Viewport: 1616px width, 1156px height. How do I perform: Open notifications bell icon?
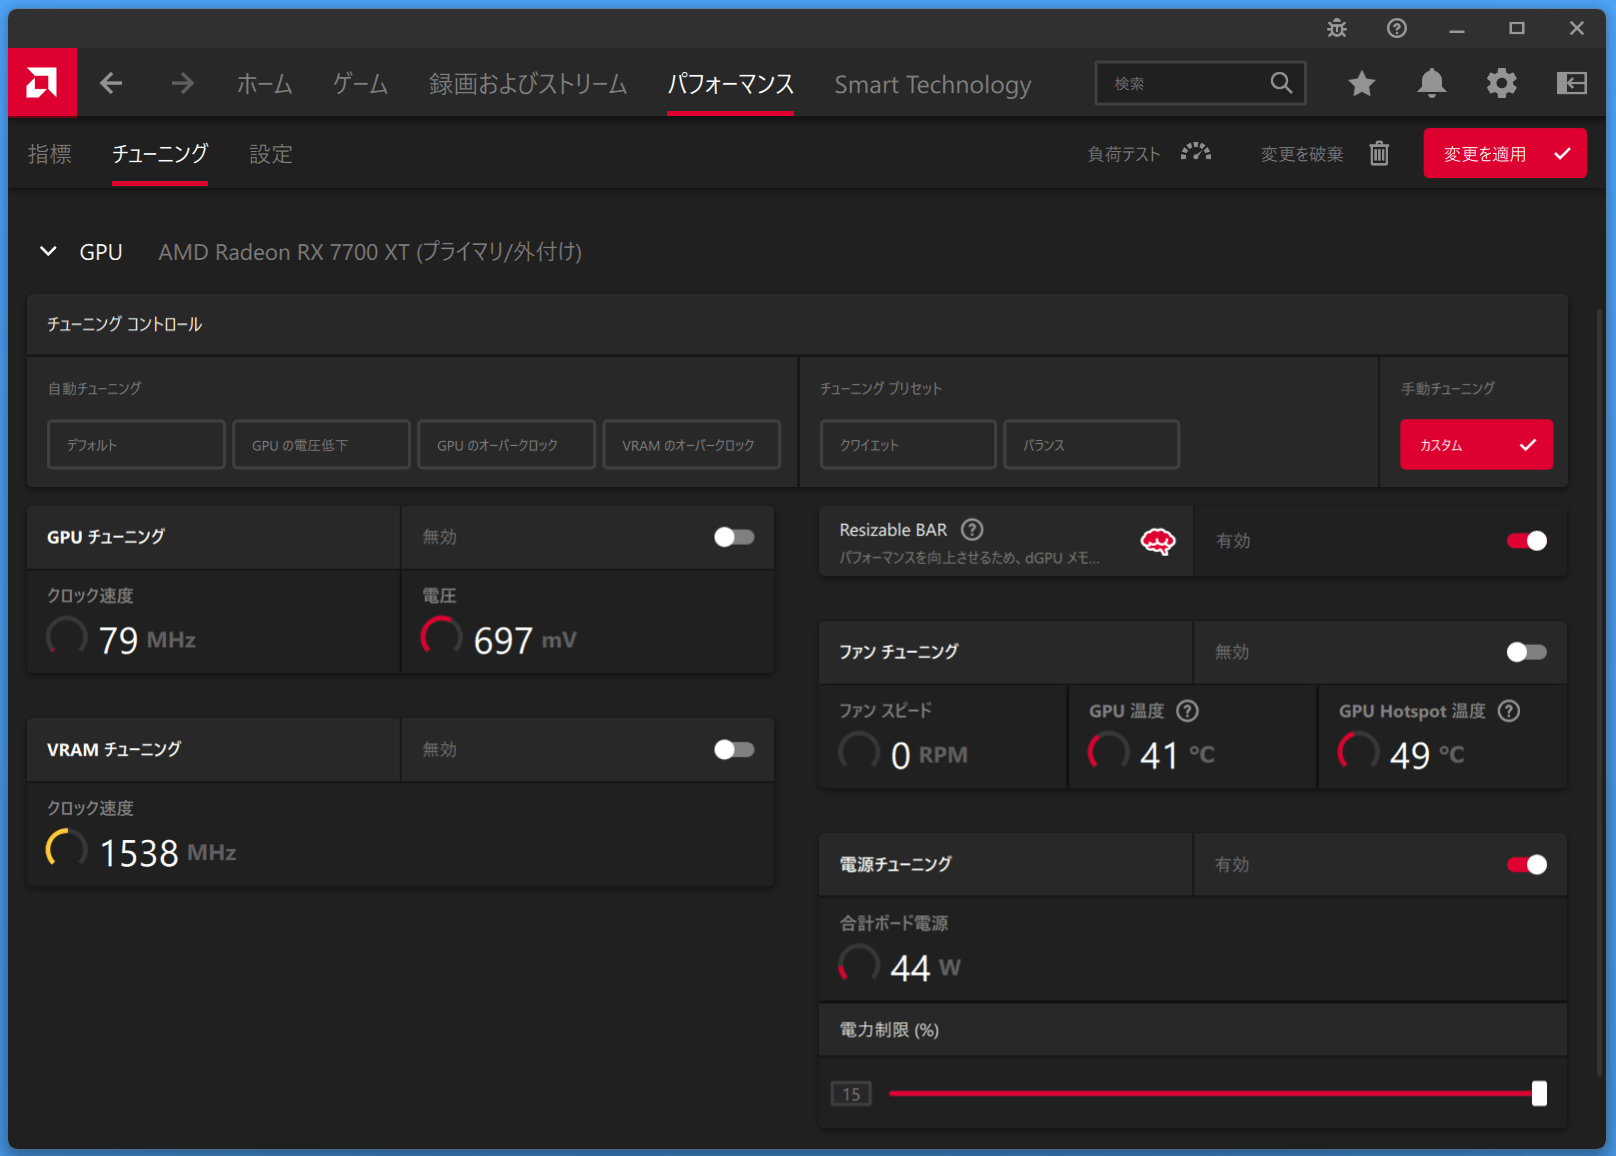coord(1432,83)
